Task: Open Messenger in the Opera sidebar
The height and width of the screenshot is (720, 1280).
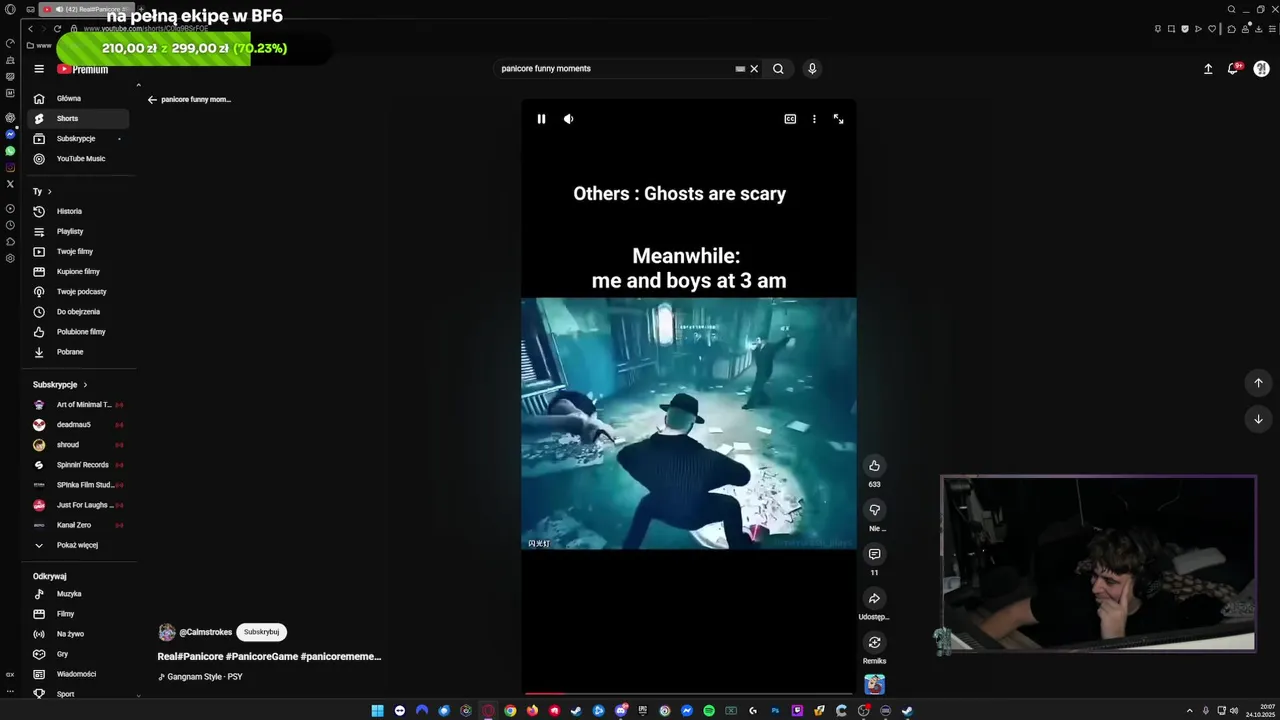Action: [10, 134]
